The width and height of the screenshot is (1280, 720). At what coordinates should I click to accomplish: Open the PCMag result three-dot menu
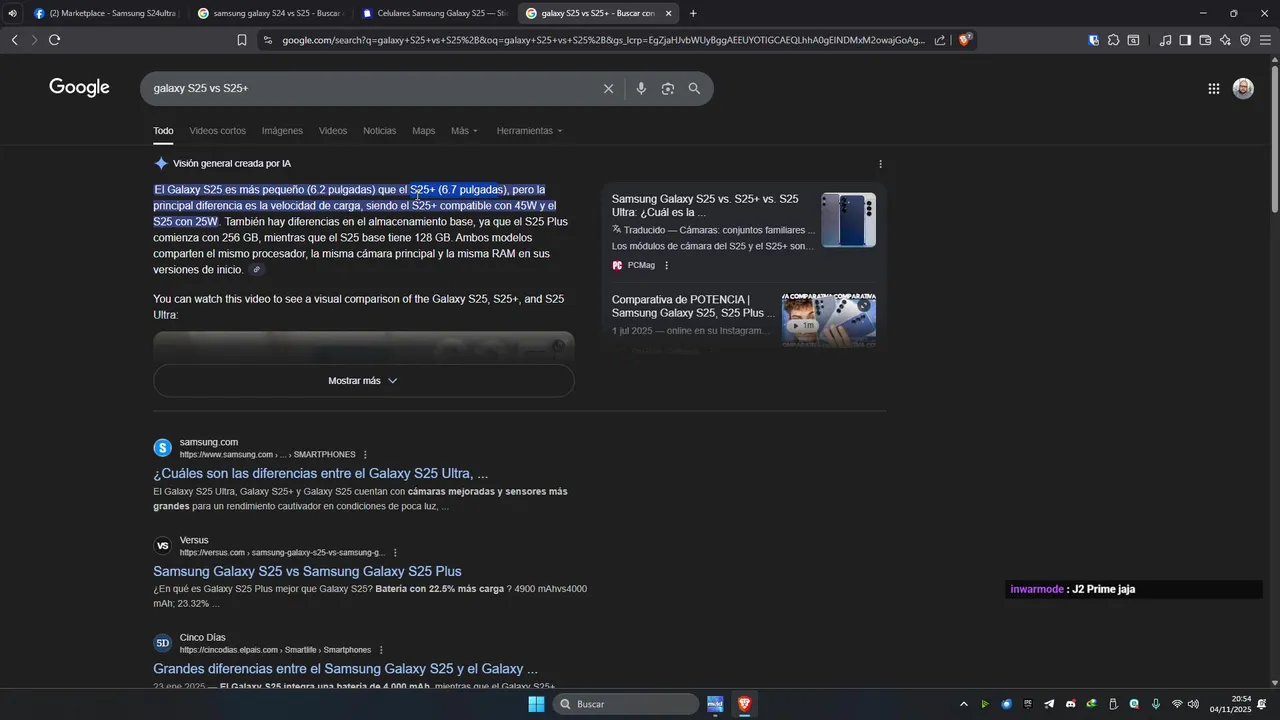[667, 265]
